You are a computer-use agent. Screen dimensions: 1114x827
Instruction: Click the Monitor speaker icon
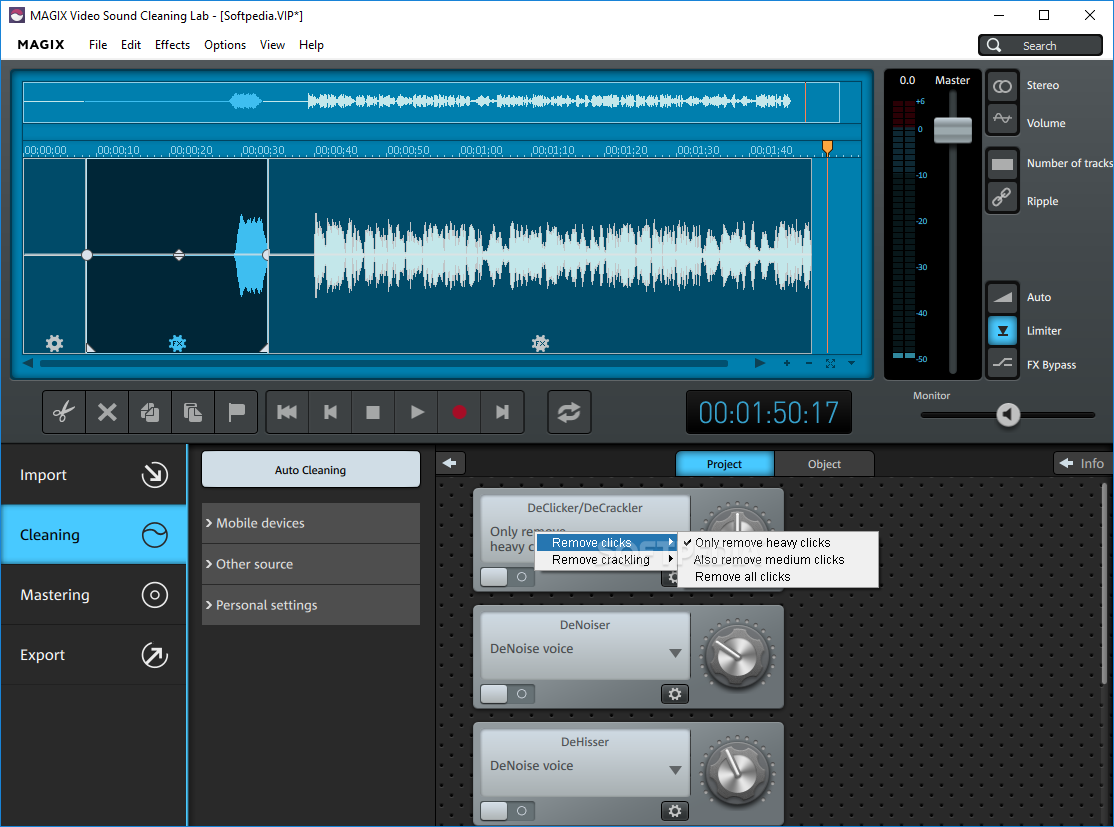[x=1008, y=414]
